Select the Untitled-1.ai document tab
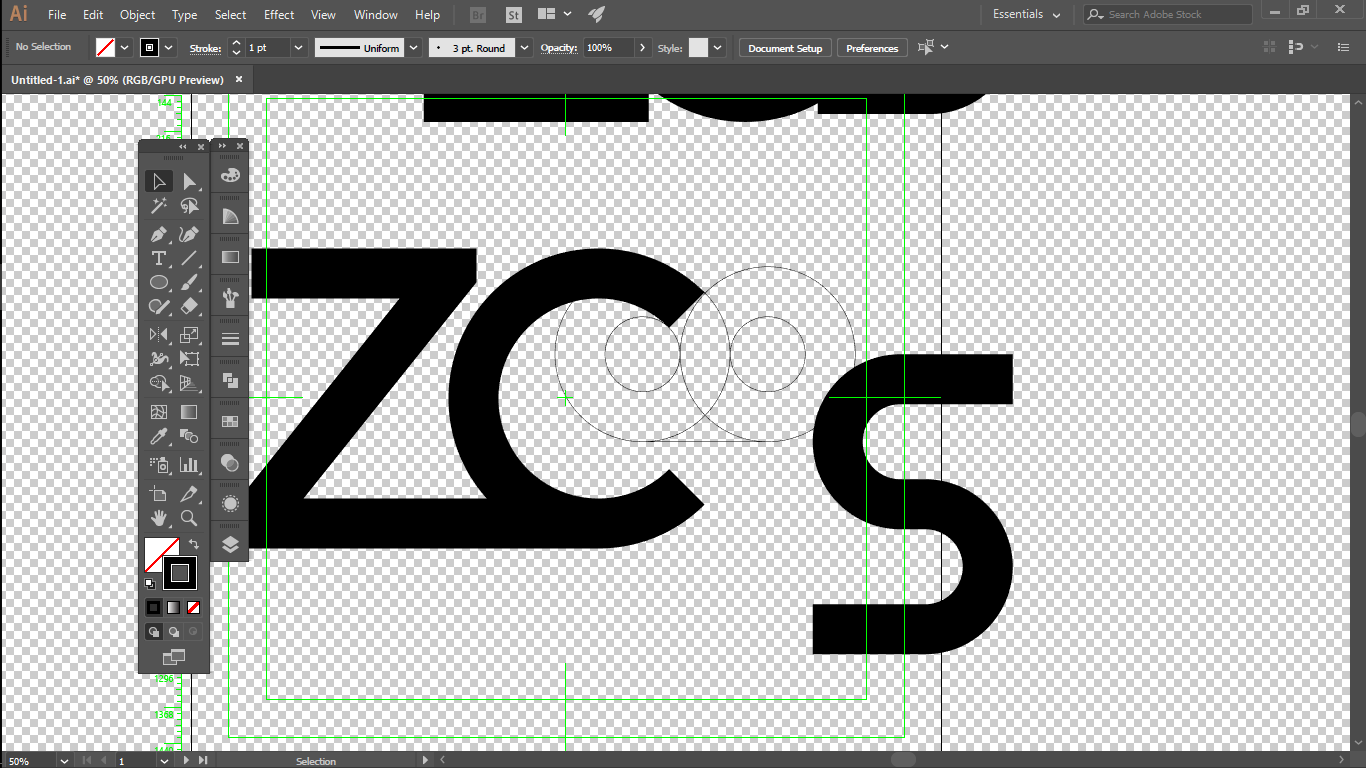 coord(120,79)
